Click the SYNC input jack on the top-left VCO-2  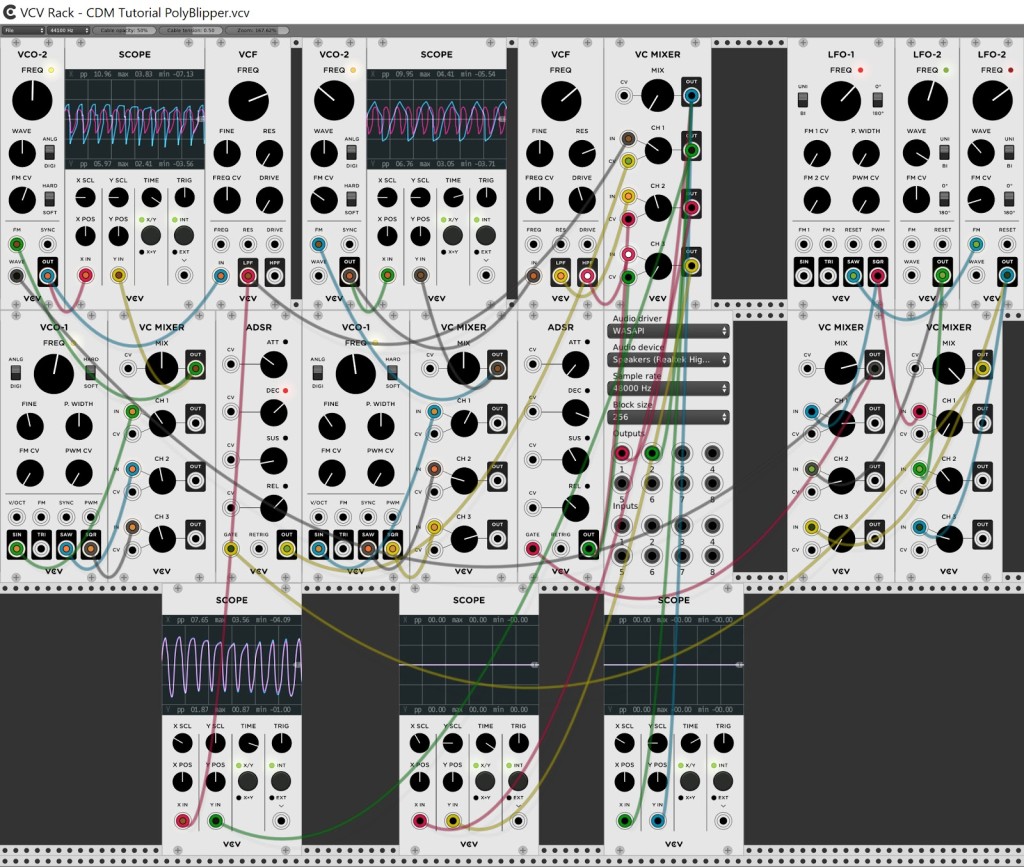point(48,244)
